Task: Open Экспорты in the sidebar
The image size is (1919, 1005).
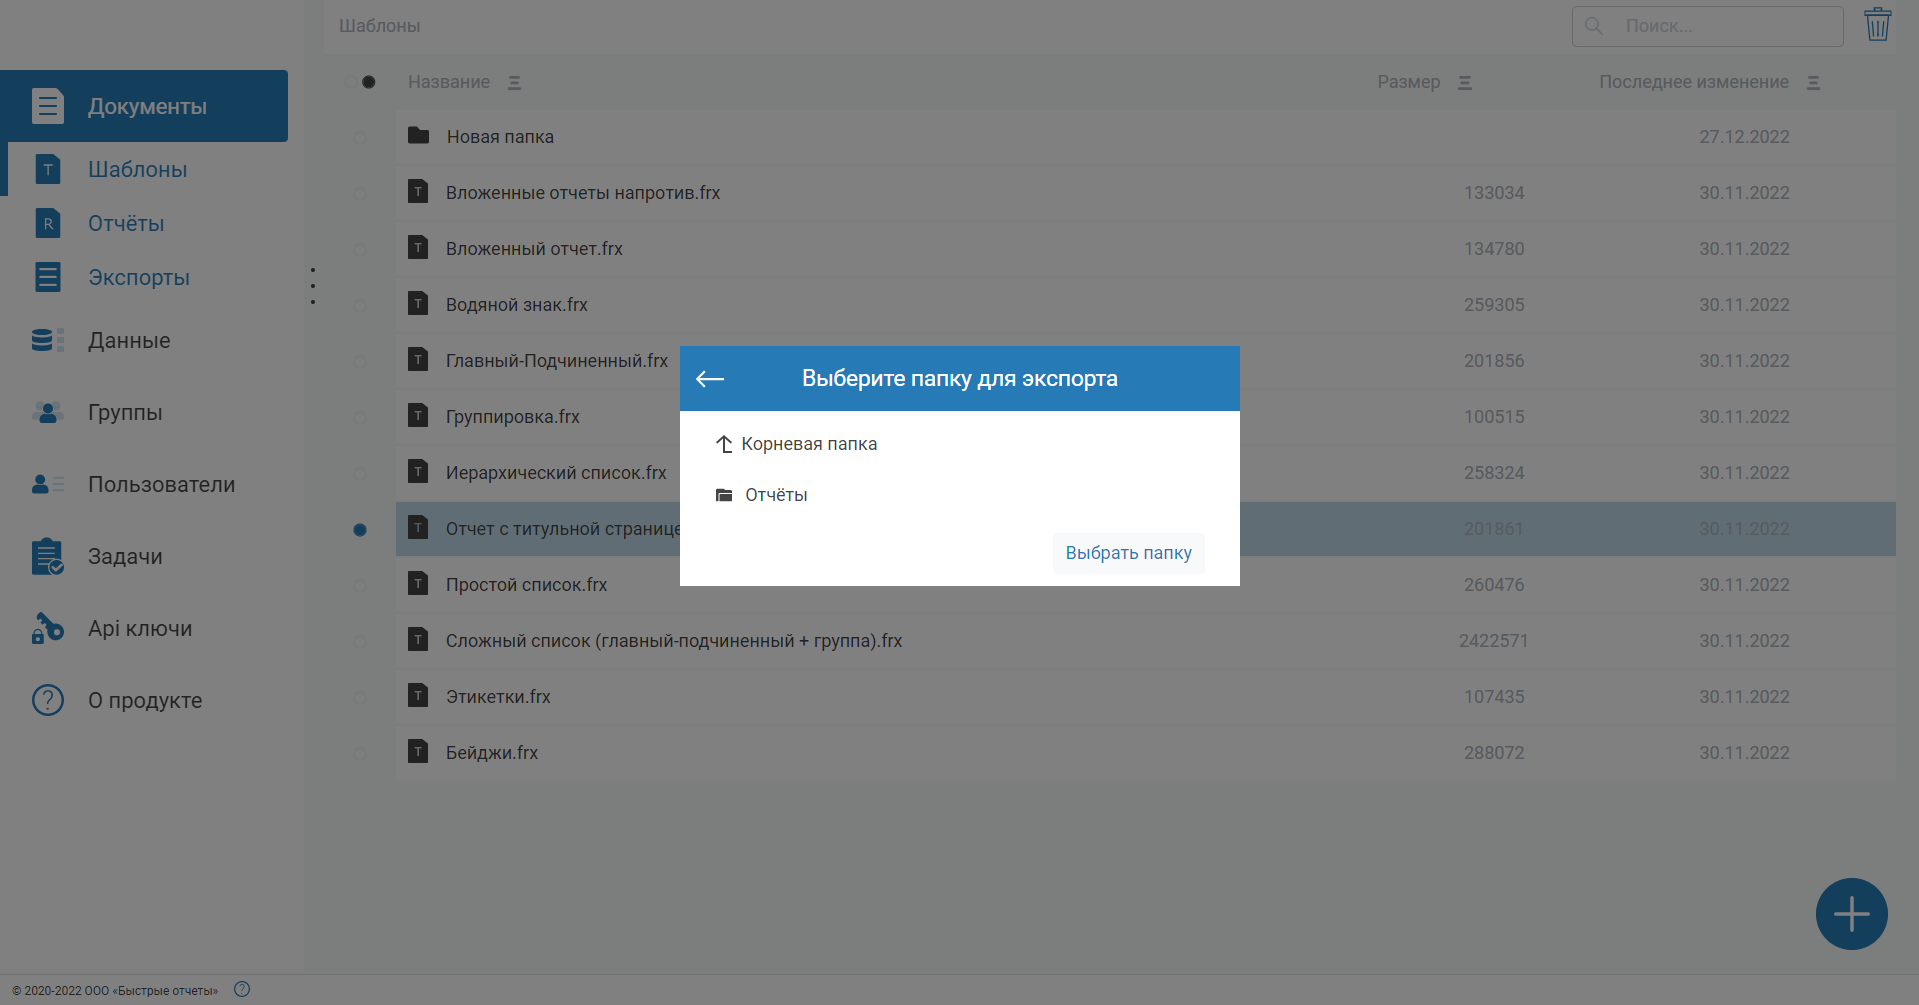Action: coord(139,278)
